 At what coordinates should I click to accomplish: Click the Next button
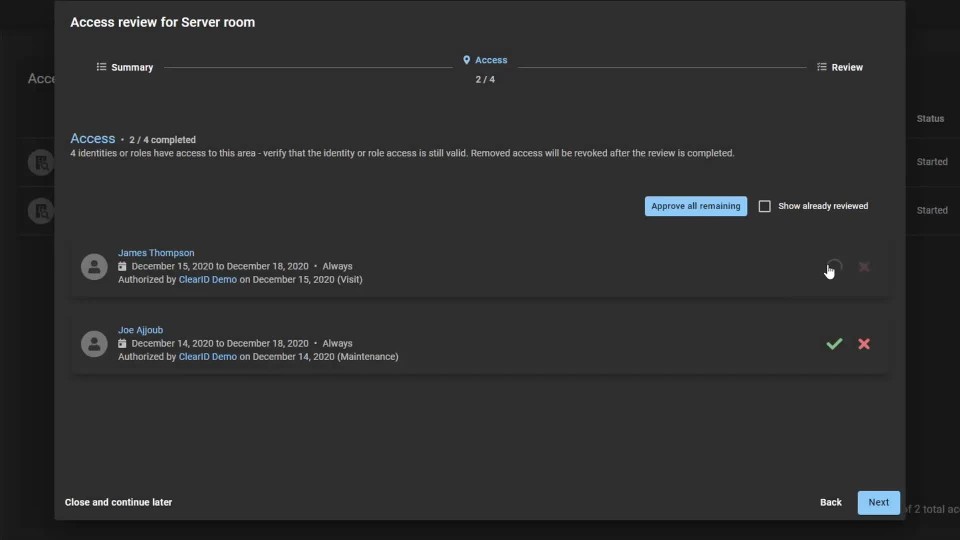pos(878,502)
